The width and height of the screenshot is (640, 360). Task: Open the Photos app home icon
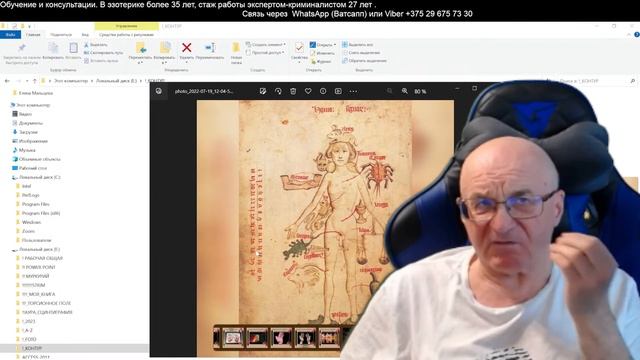click(x=159, y=91)
